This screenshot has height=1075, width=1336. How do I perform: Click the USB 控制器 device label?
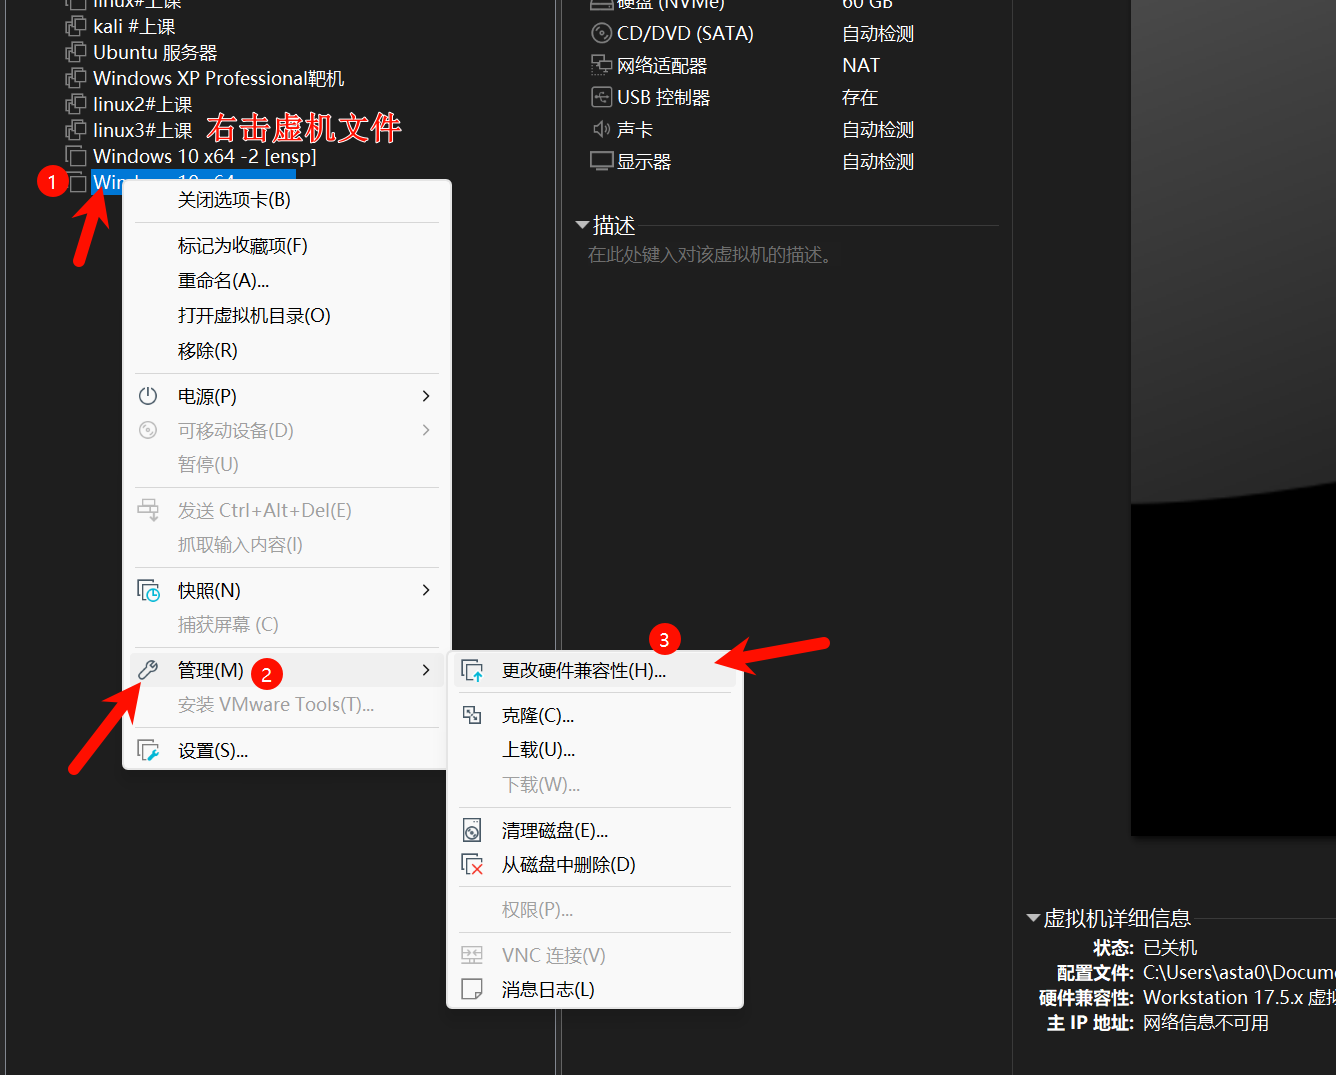tap(663, 97)
